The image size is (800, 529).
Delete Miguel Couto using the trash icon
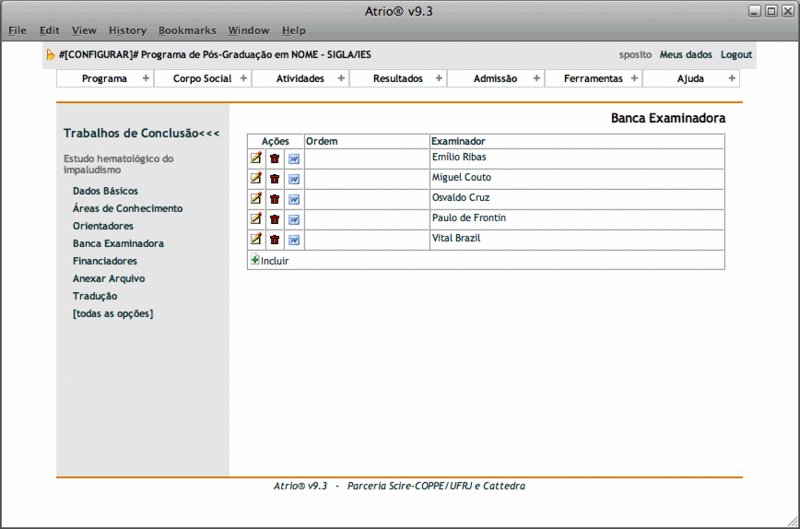pyautogui.click(x=274, y=179)
